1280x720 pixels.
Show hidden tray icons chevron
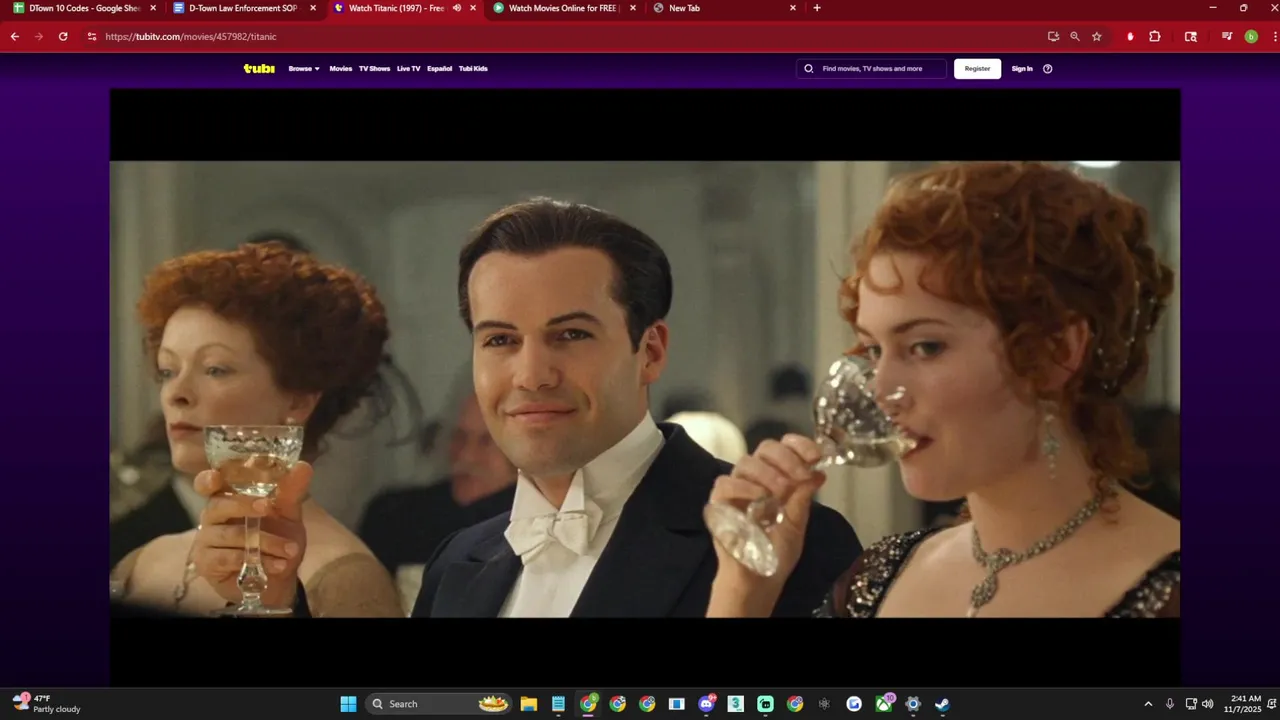pyautogui.click(x=1148, y=704)
